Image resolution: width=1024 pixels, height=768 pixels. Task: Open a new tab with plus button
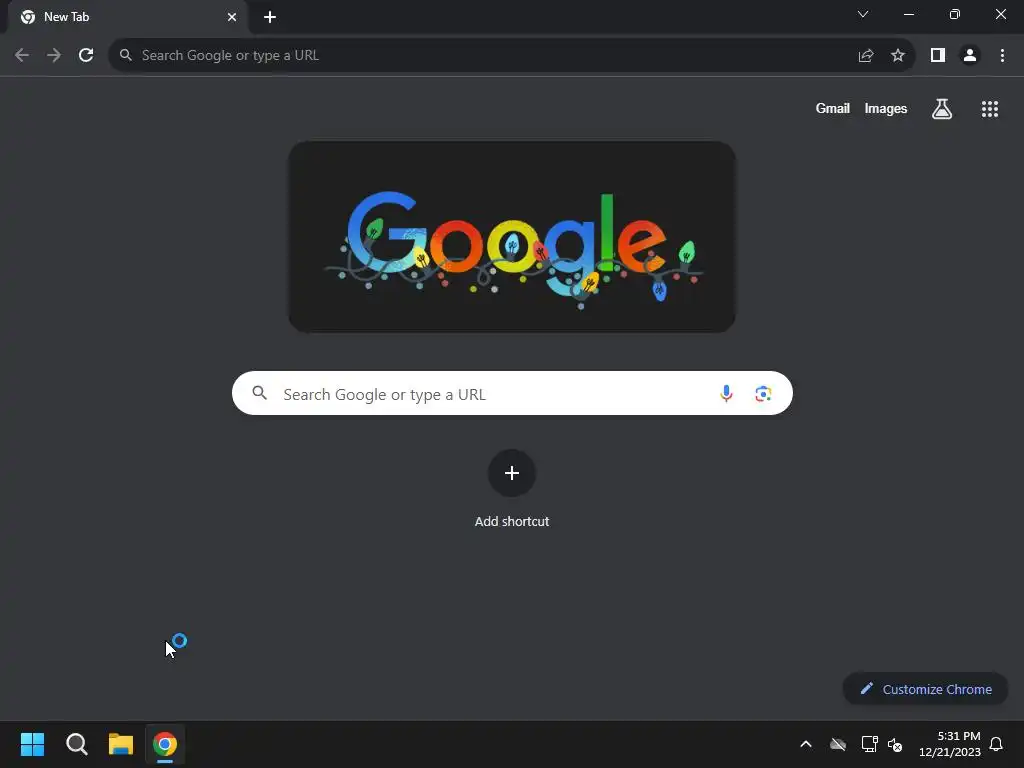coord(270,17)
